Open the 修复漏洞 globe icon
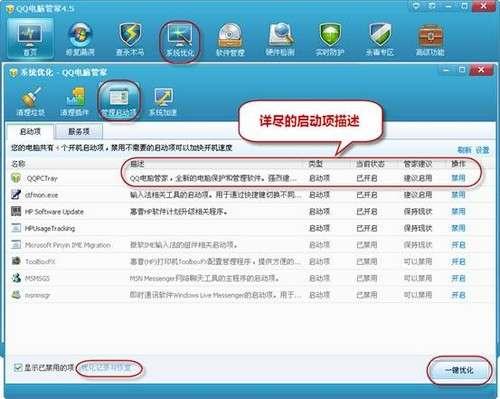This screenshot has width=500, height=399. (x=80, y=38)
